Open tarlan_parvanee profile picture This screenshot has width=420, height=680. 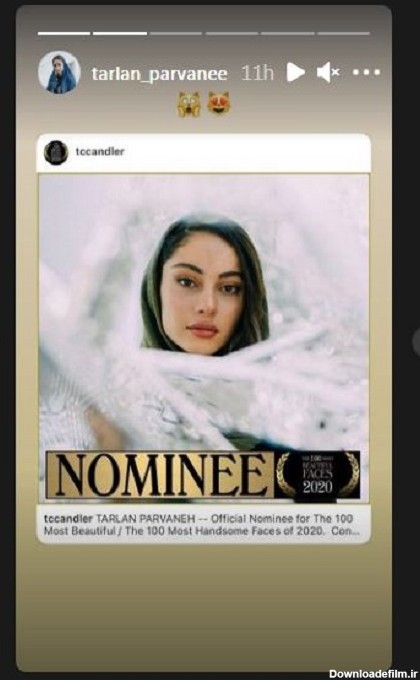click(x=59, y=72)
